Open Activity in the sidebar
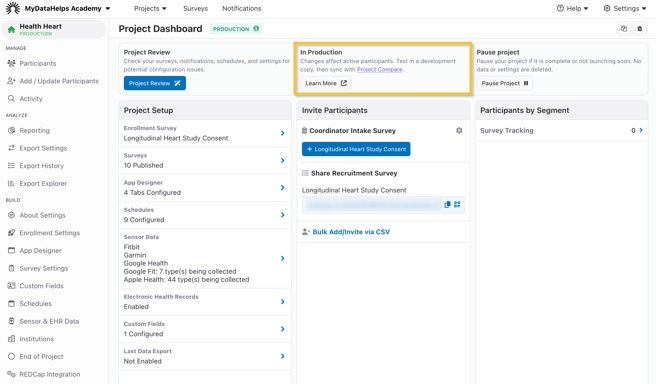The image size is (656, 384). tap(31, 98)
